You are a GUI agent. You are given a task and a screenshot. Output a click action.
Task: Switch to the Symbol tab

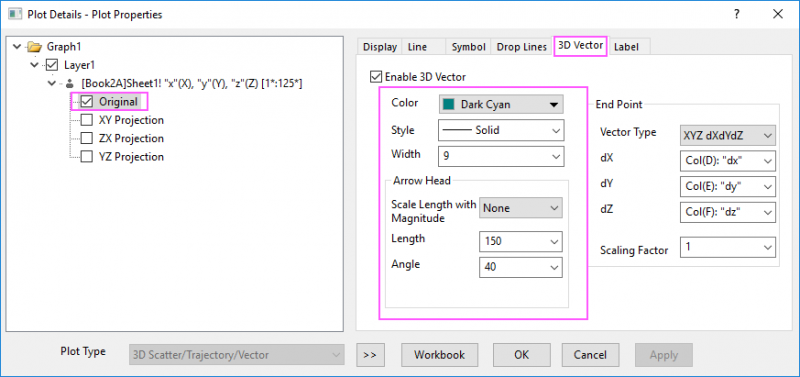tap(468, 47)
